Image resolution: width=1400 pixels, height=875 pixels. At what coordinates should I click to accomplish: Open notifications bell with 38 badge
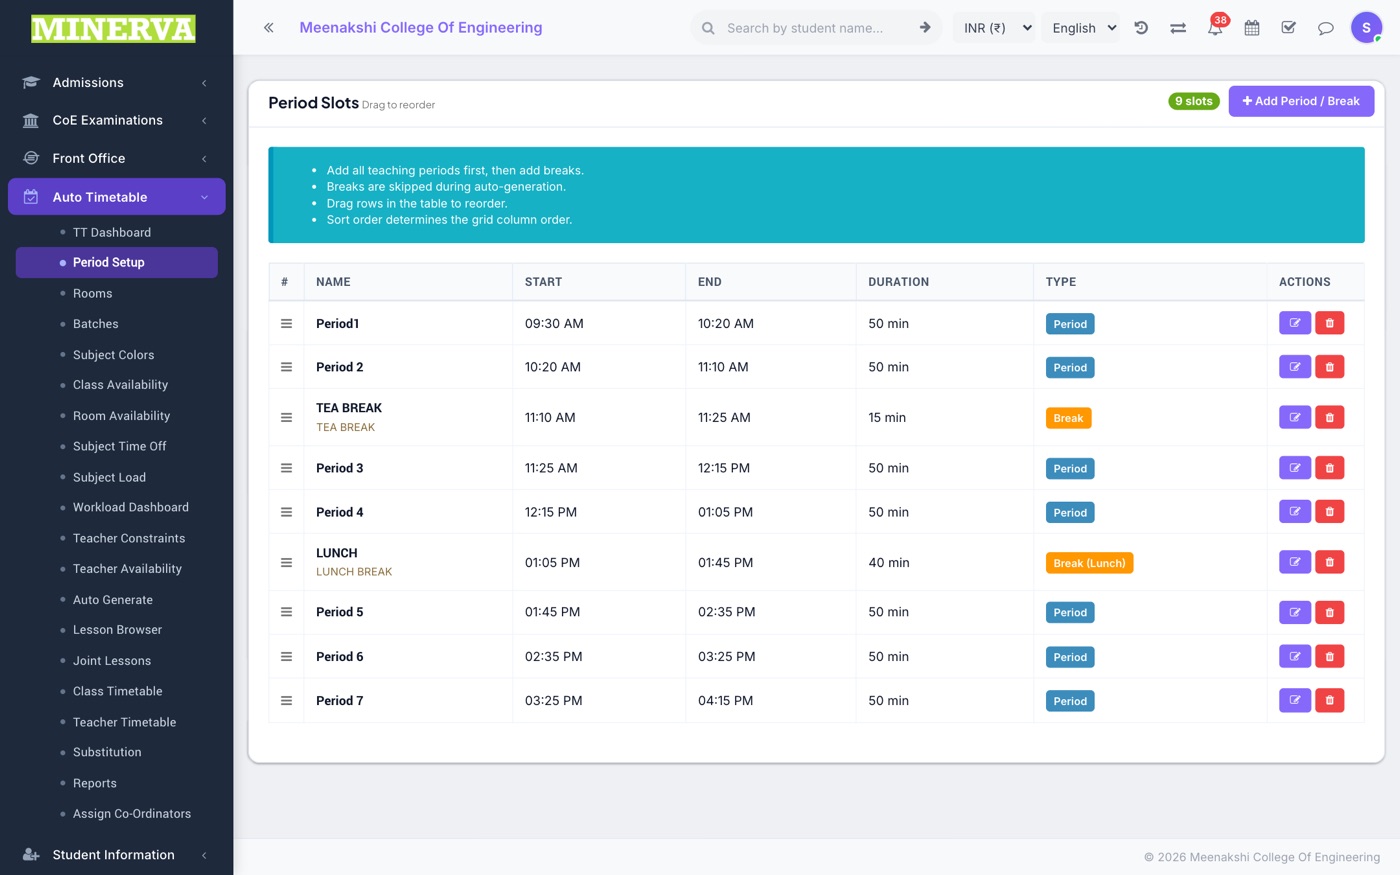pos(1215,27)
